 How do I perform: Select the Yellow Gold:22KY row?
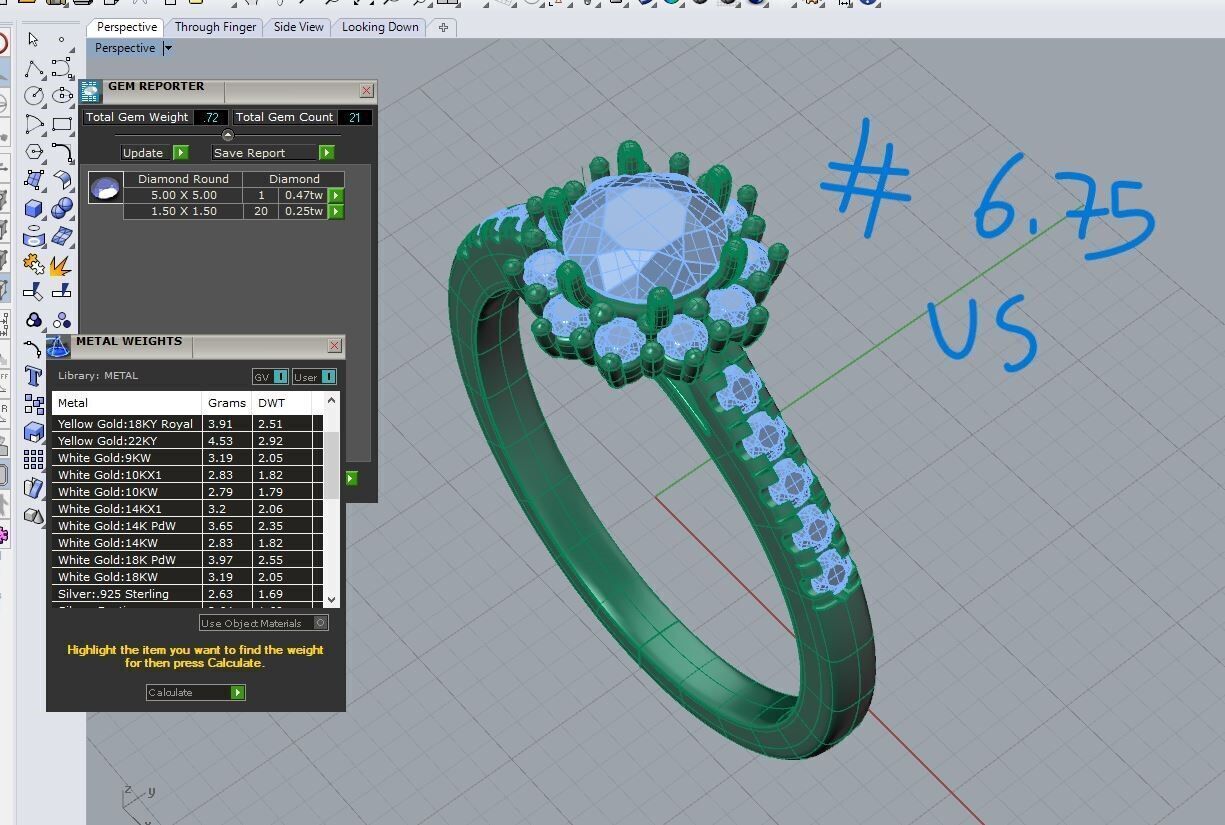pos(187,441)
